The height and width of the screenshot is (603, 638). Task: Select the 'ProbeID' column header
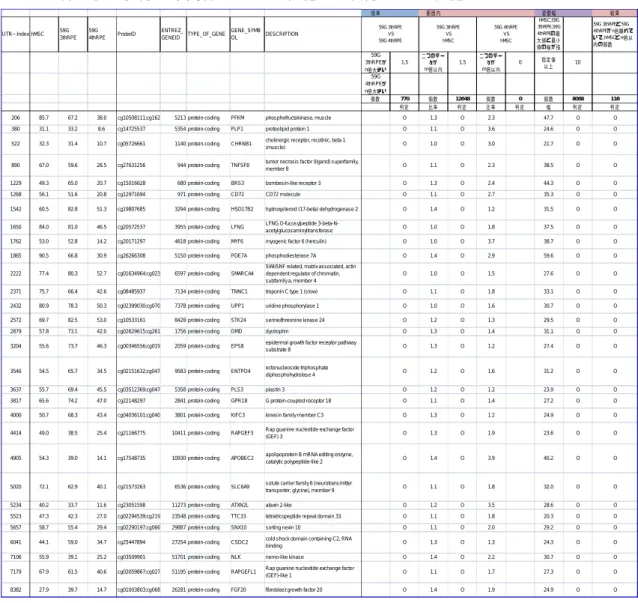click(x=138, y=34)
